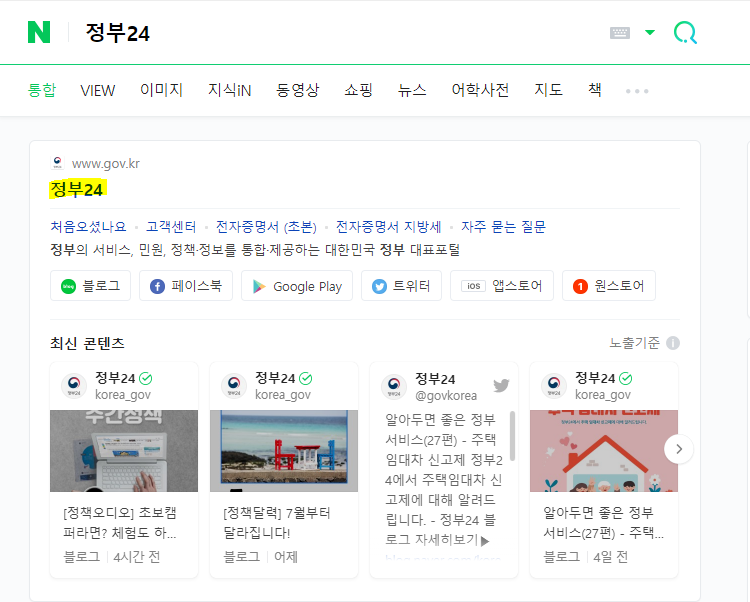
Task: Select the 쇼핑 tab
Action: (358, 90)
